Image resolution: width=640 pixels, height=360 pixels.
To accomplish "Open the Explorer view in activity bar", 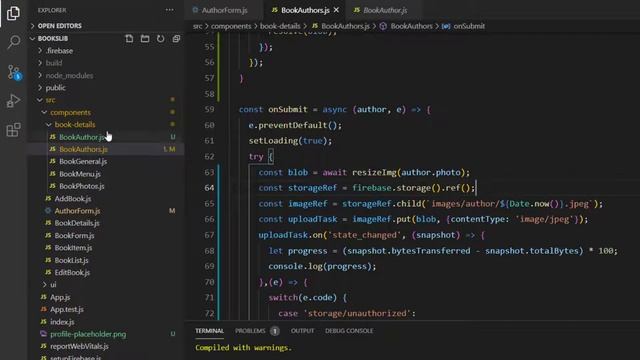I will [13, 13].
